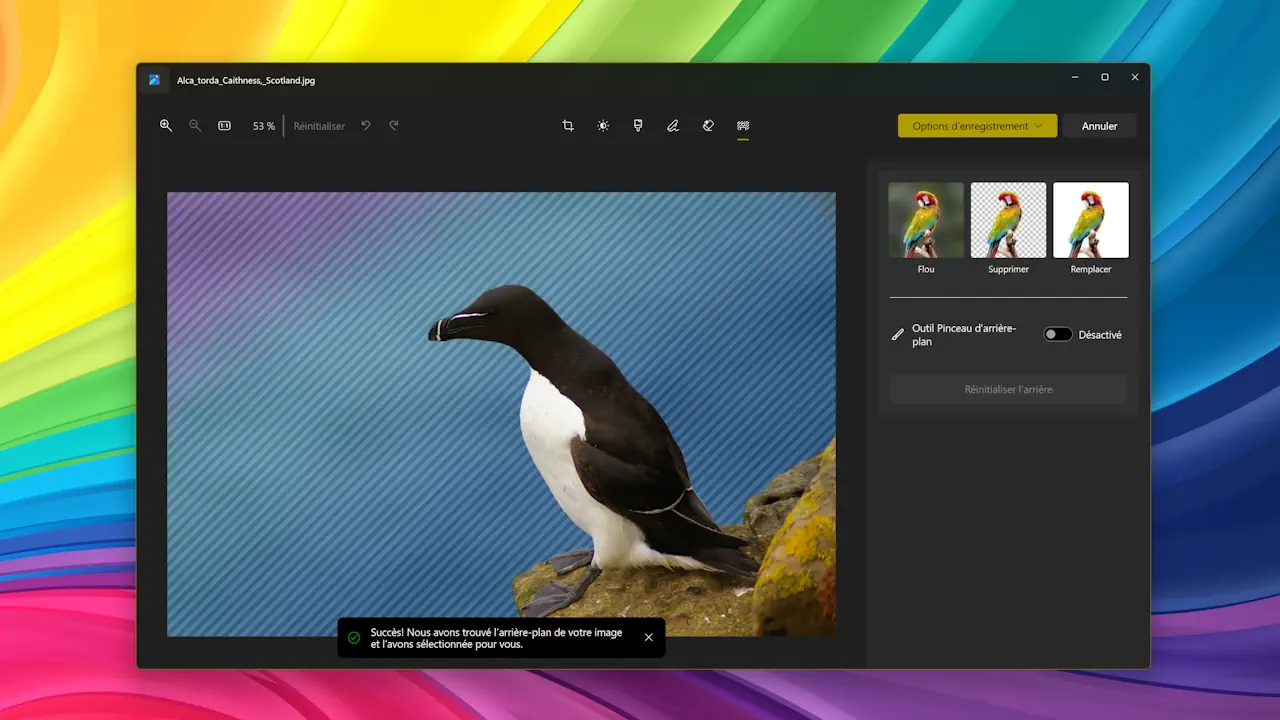
Task: Select the Filter tool
Action: click(x=638, y=125)
